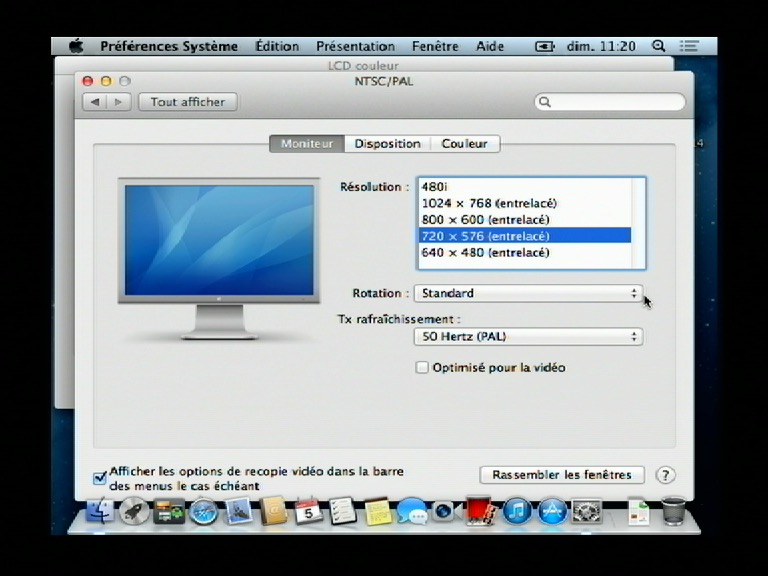Enable Optimisé pour la vidéo checkbox
The height and width of the screenshot is (576, 768).
coord(422,367)
